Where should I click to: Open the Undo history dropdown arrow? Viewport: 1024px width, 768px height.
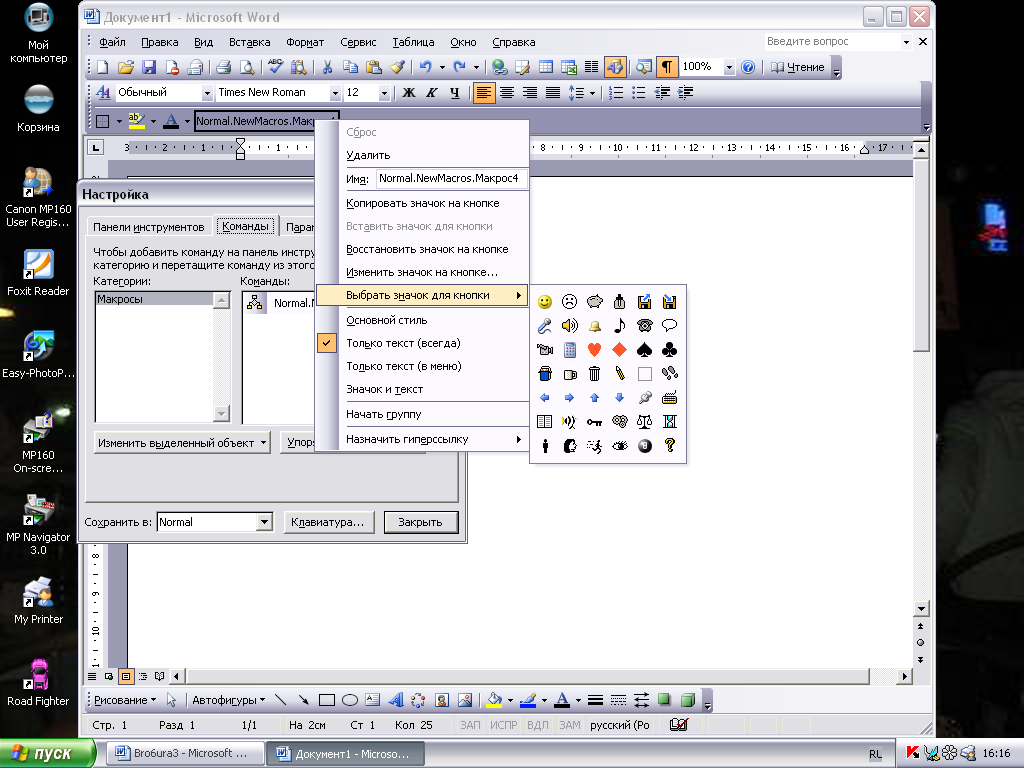point(442,67)
